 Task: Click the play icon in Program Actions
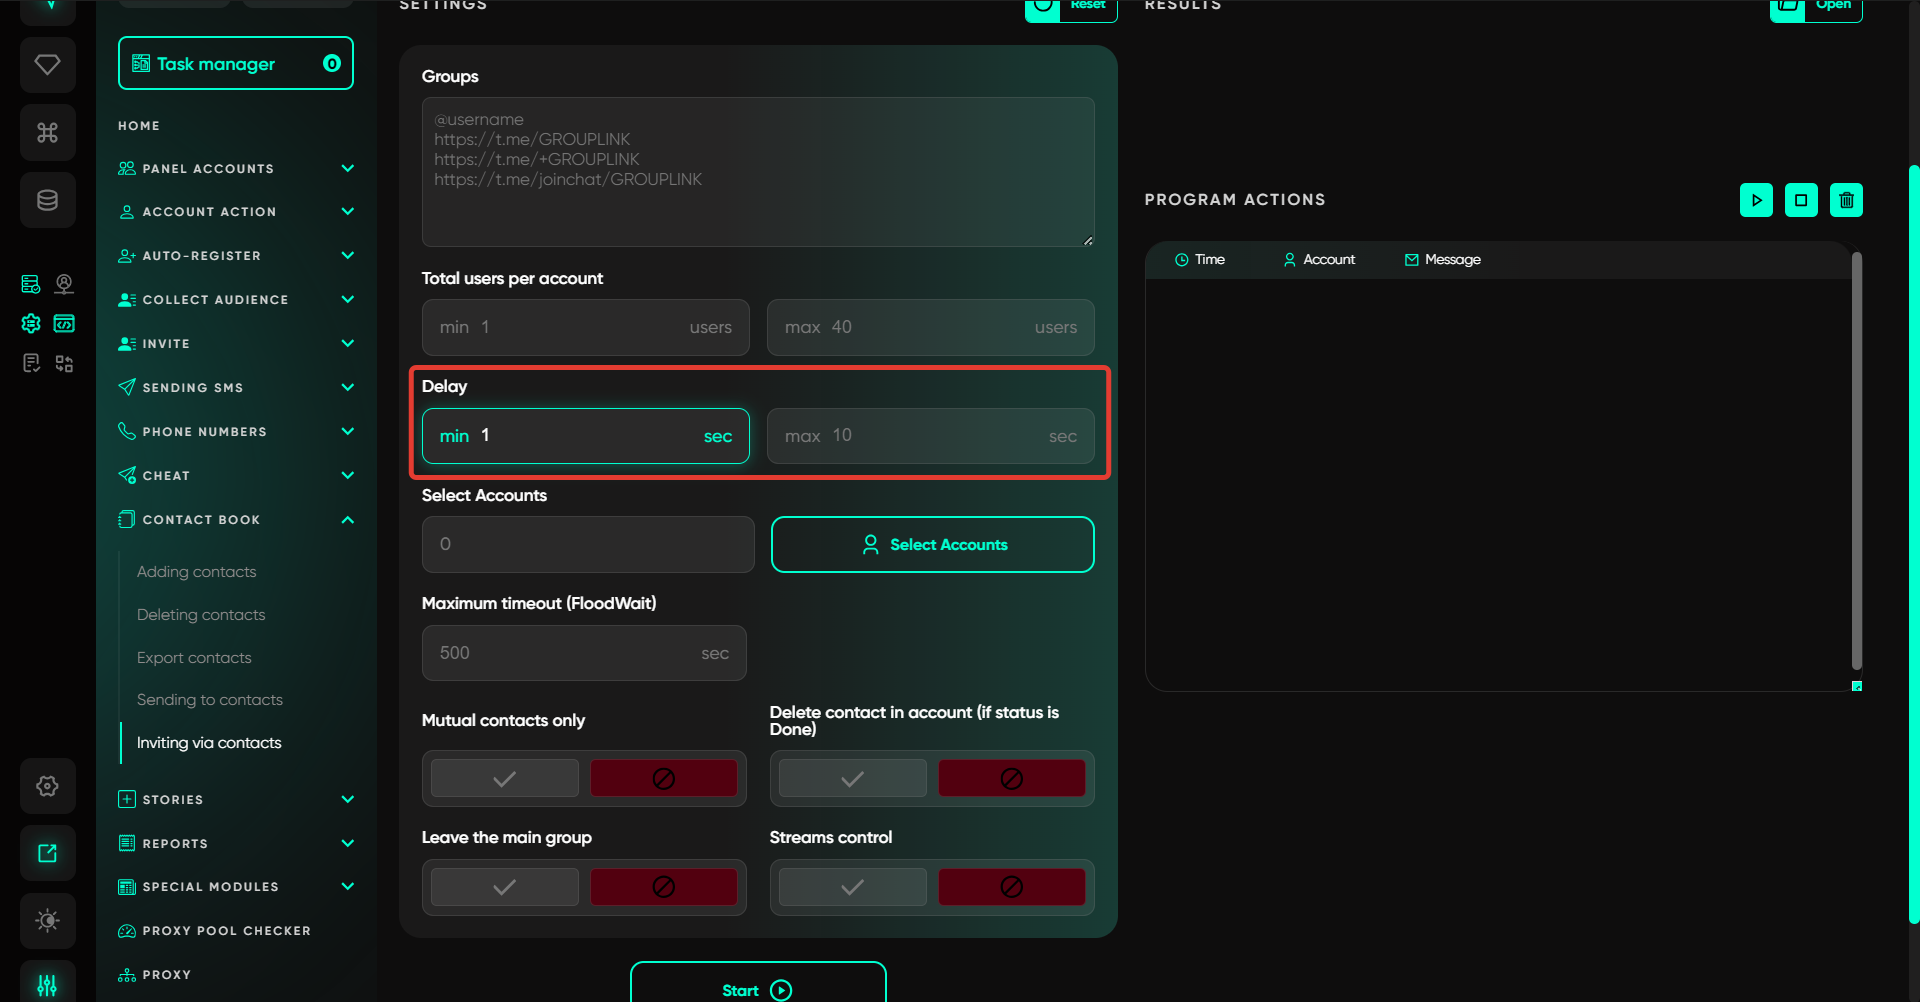(1756, 200)
